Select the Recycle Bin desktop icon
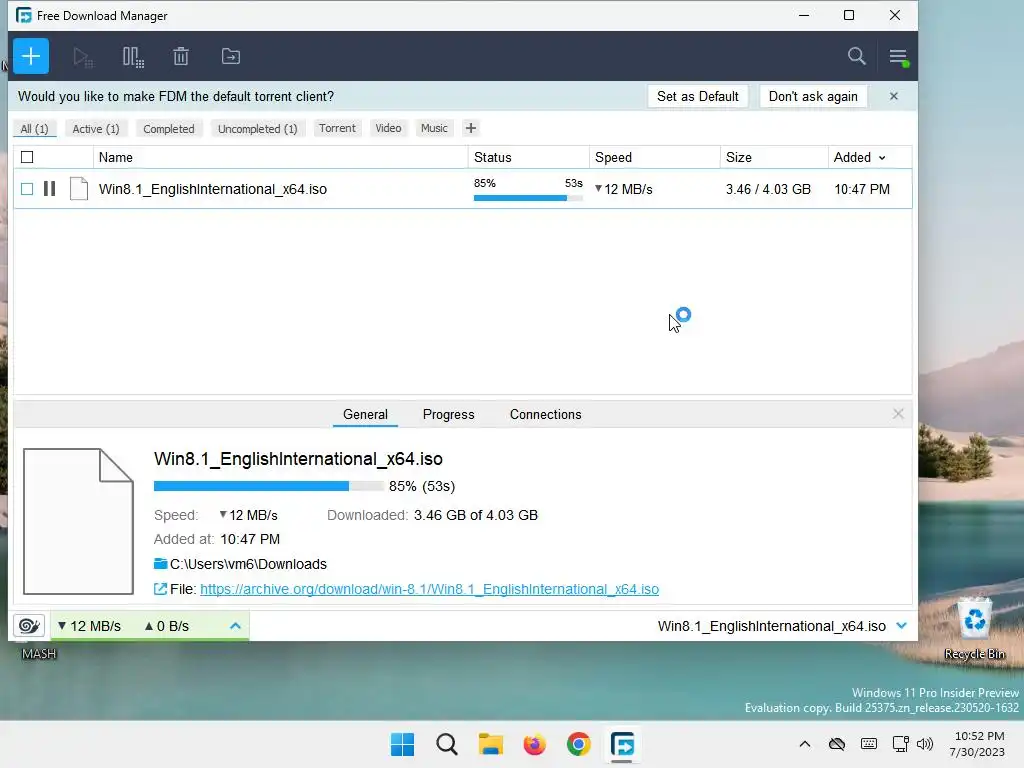Viewport: 1024px width, 768px height. coord(974,628)
